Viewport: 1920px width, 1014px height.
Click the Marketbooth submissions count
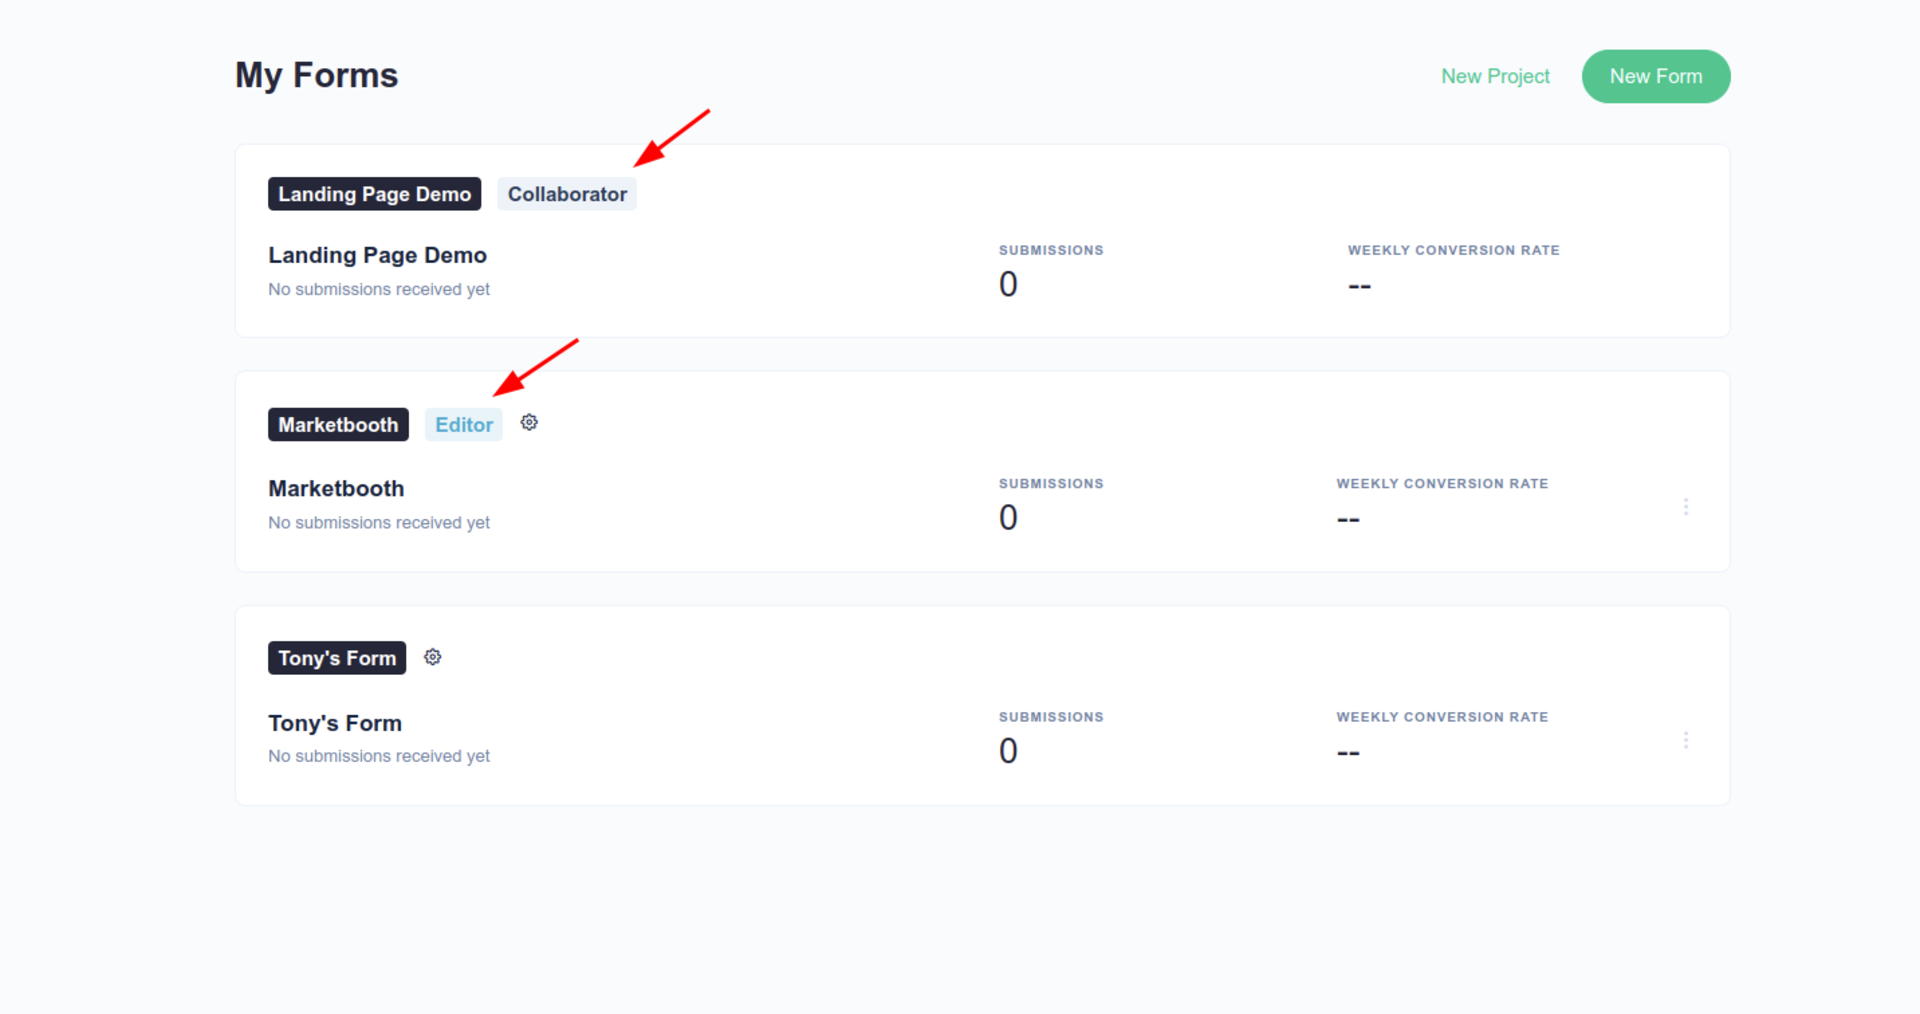pos(1008,518)
